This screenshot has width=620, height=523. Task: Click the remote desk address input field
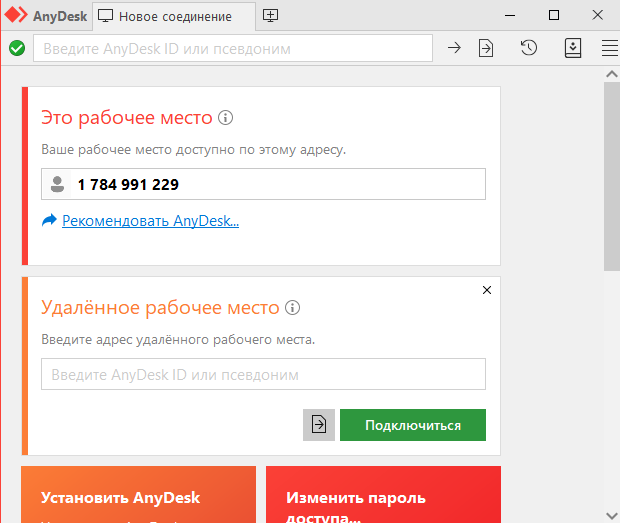263,374
